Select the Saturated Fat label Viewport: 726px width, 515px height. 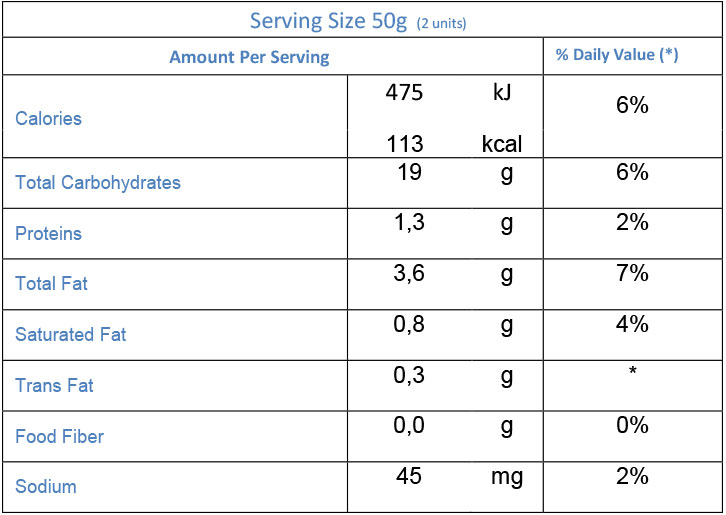70,334
